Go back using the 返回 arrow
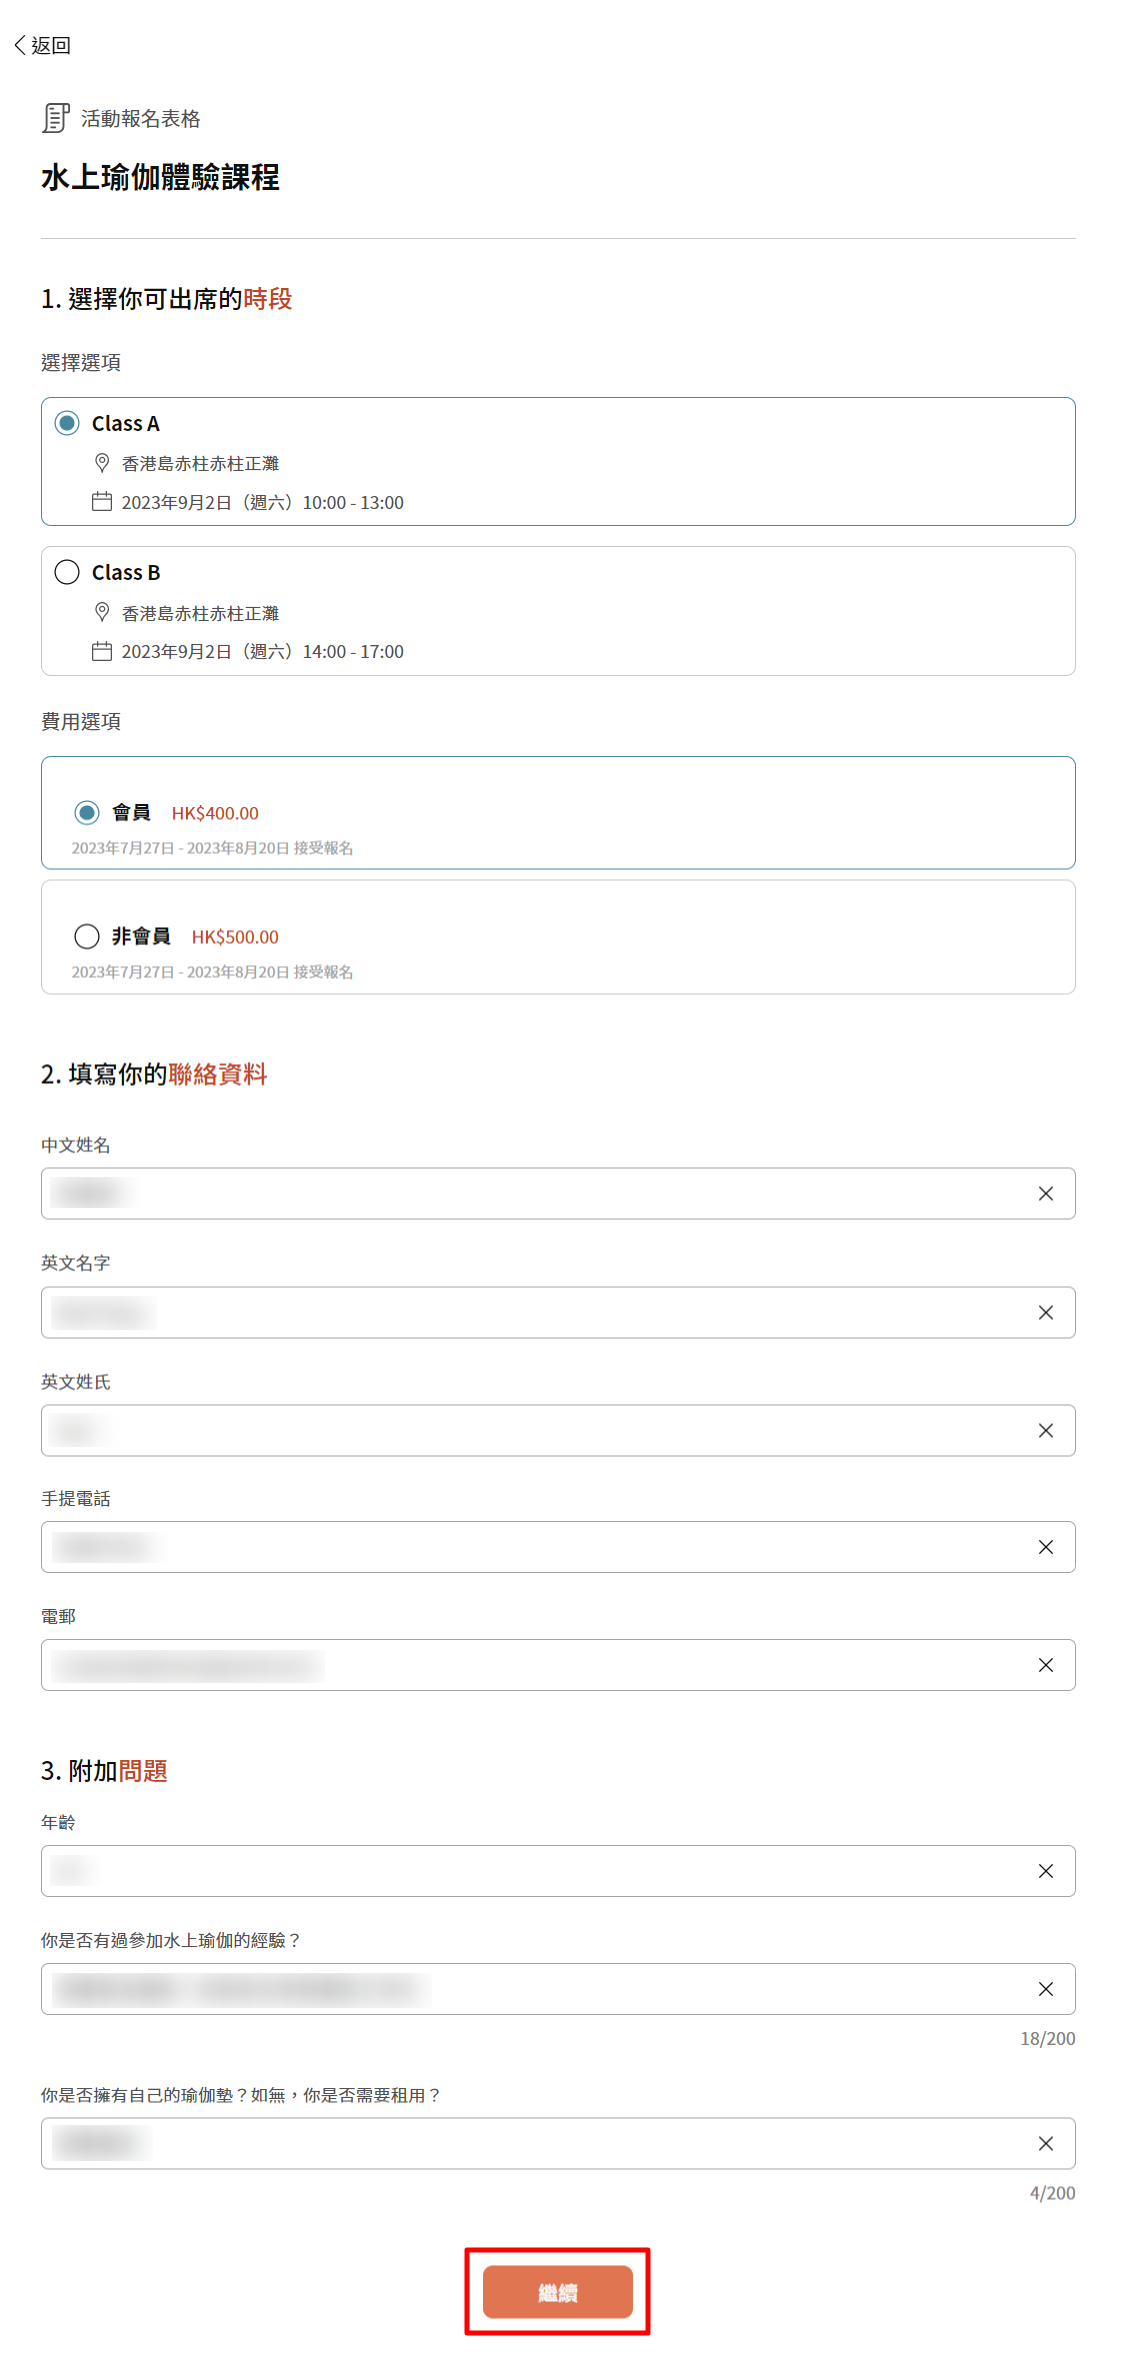The width and height of the screenshot is (1125, 2370). [x=20, y=45]
